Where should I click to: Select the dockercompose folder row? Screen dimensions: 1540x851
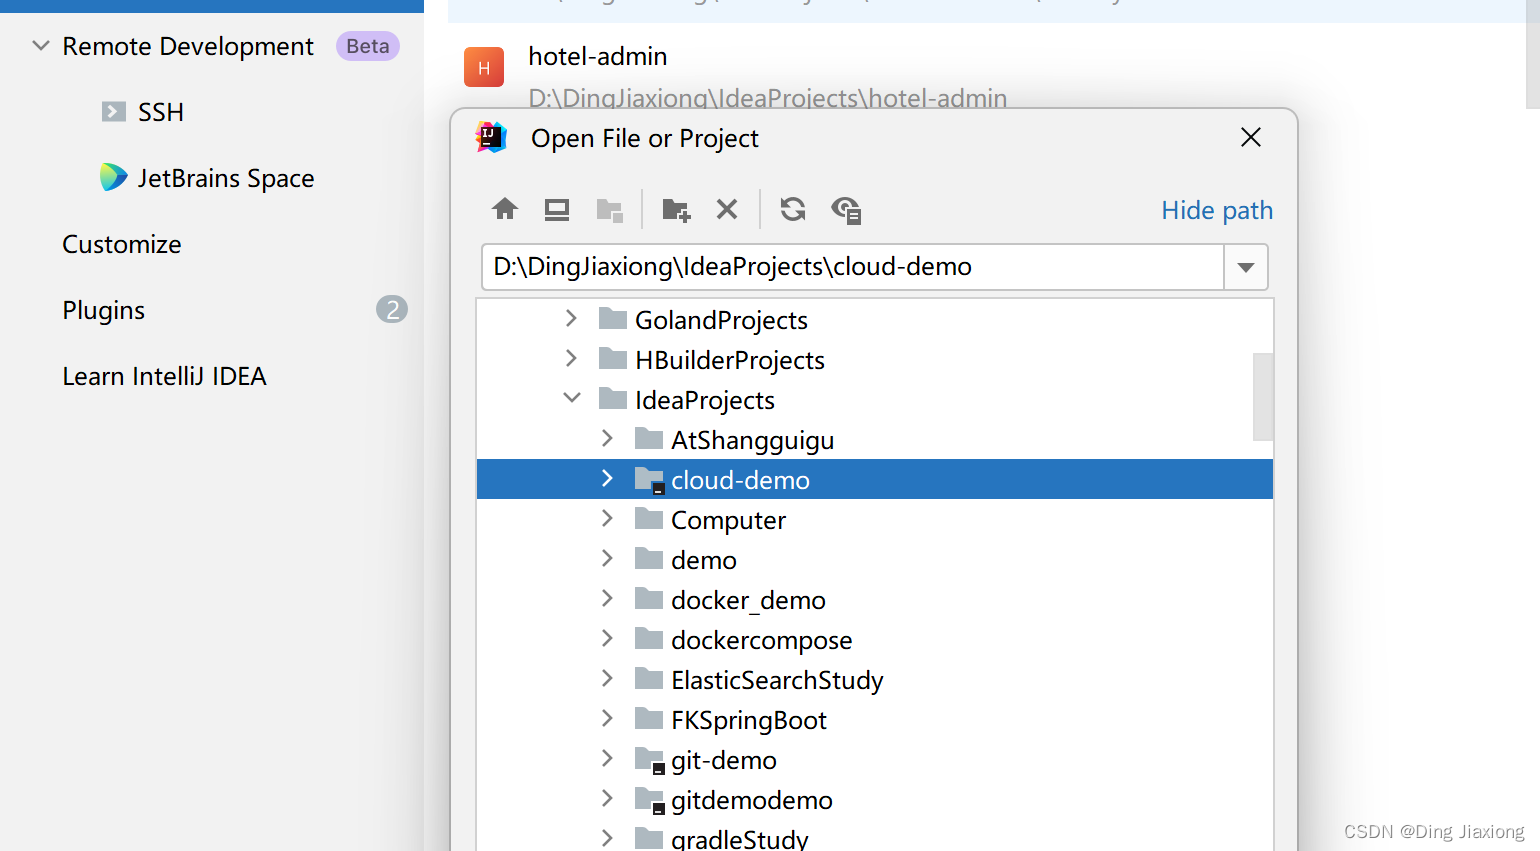[x=875, y=639]
